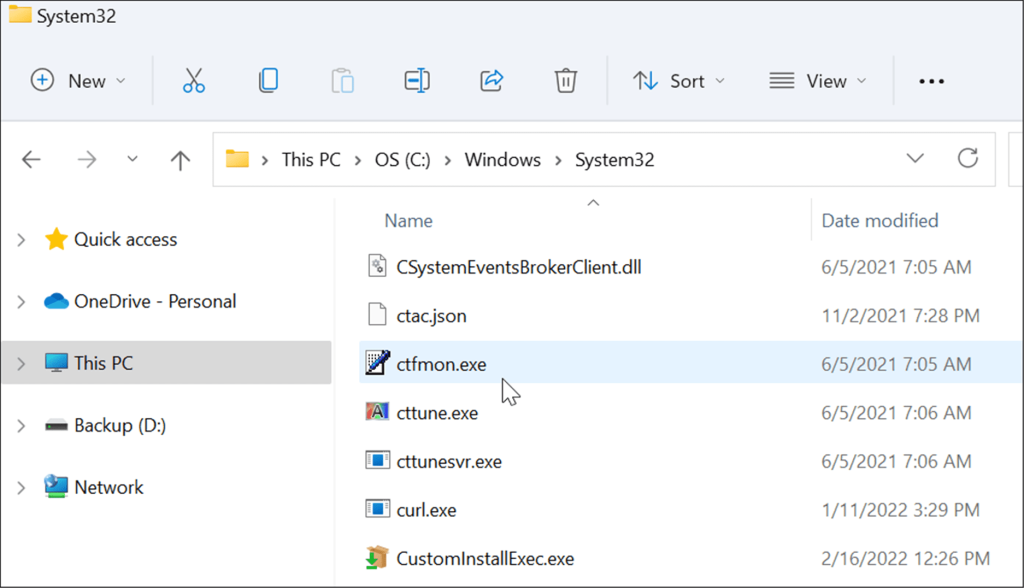Click the OneDrive cloud icon

pyautogui.click(x=56, y=301)
